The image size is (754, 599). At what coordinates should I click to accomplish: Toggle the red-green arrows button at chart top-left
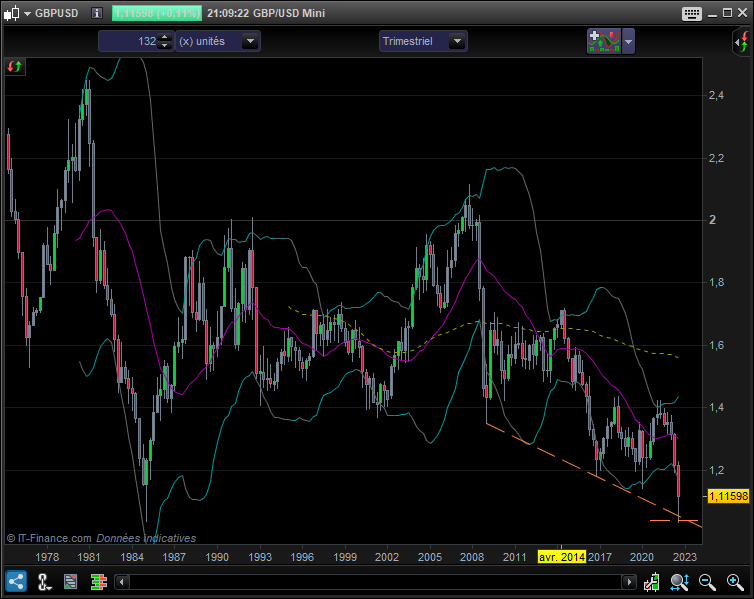coord(15,66)
